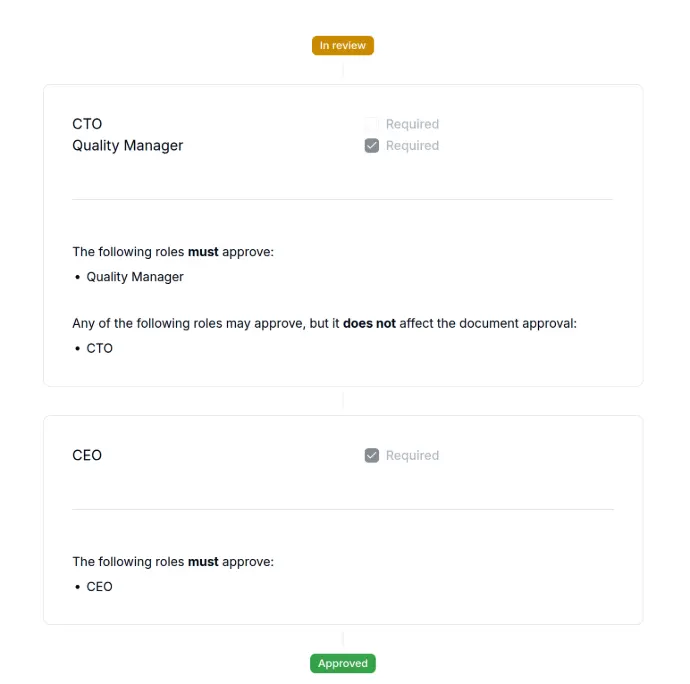The width and height of the screenshot is (690, 684).
Task: Click the Required label beside CTO
Action: [x=412, y=124]
